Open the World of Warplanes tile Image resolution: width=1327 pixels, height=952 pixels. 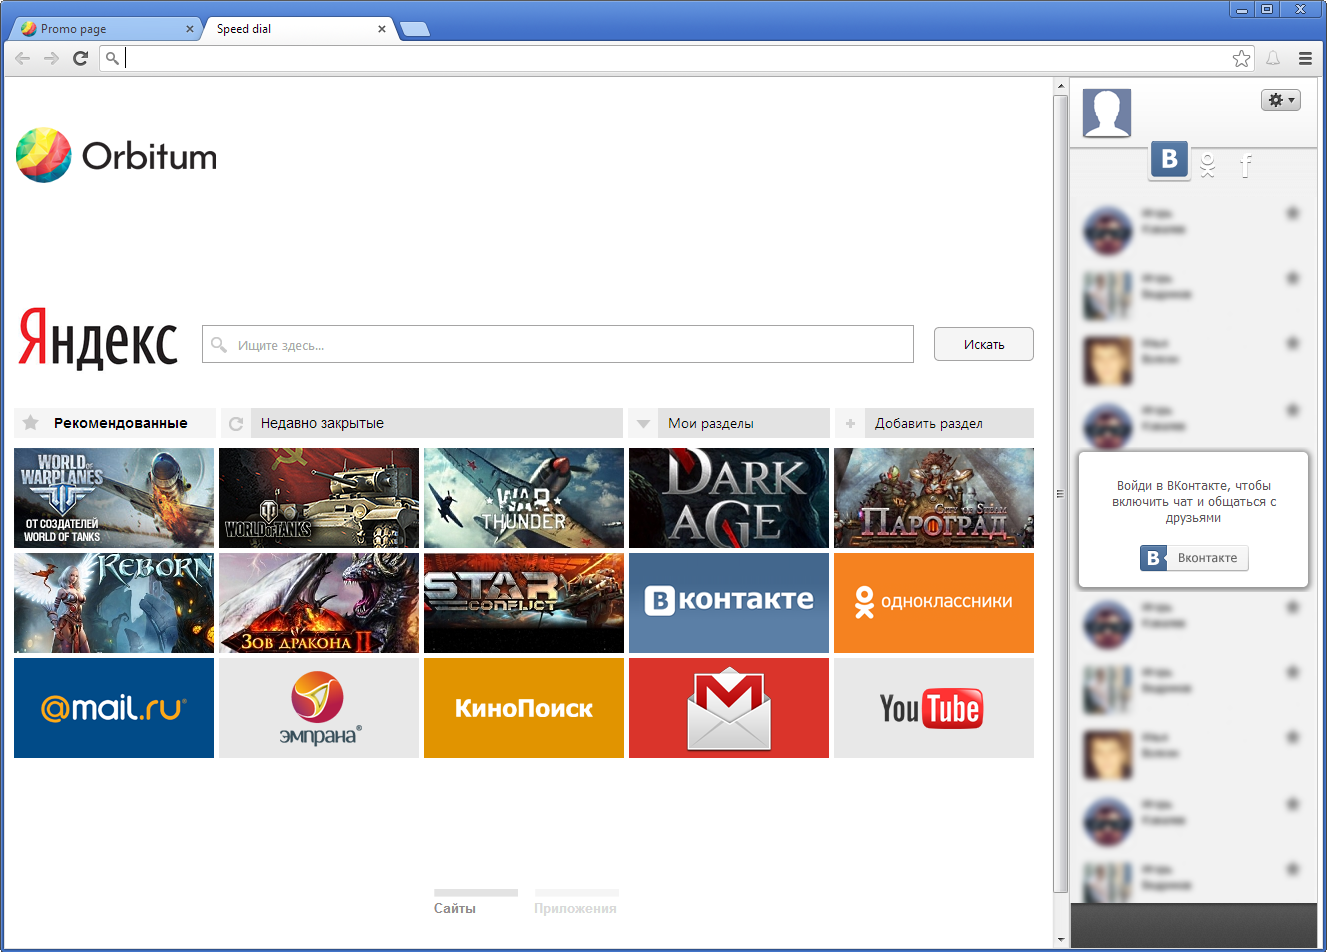[114, 498]
